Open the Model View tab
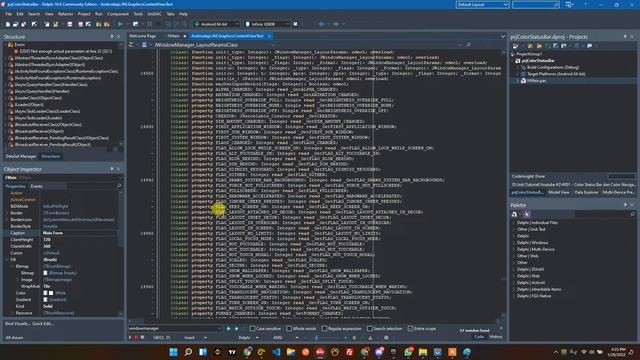Viewport: 640px width, 360px height. pyautogui.click(x=559, y=192)
